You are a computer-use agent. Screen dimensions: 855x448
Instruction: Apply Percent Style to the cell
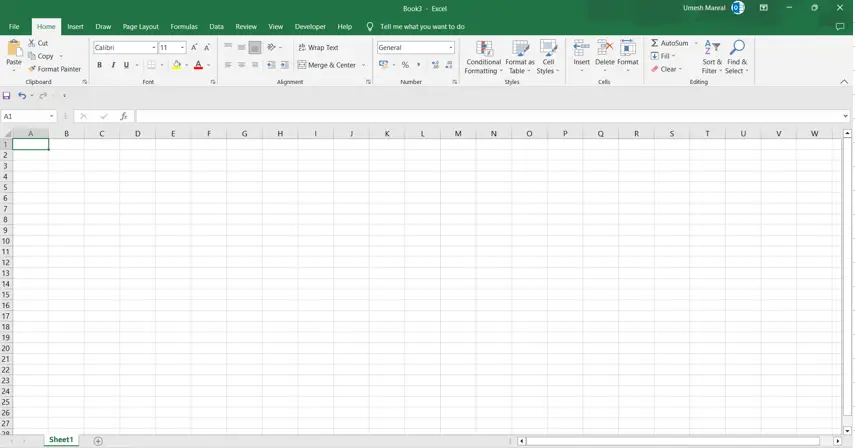[405, 65]
